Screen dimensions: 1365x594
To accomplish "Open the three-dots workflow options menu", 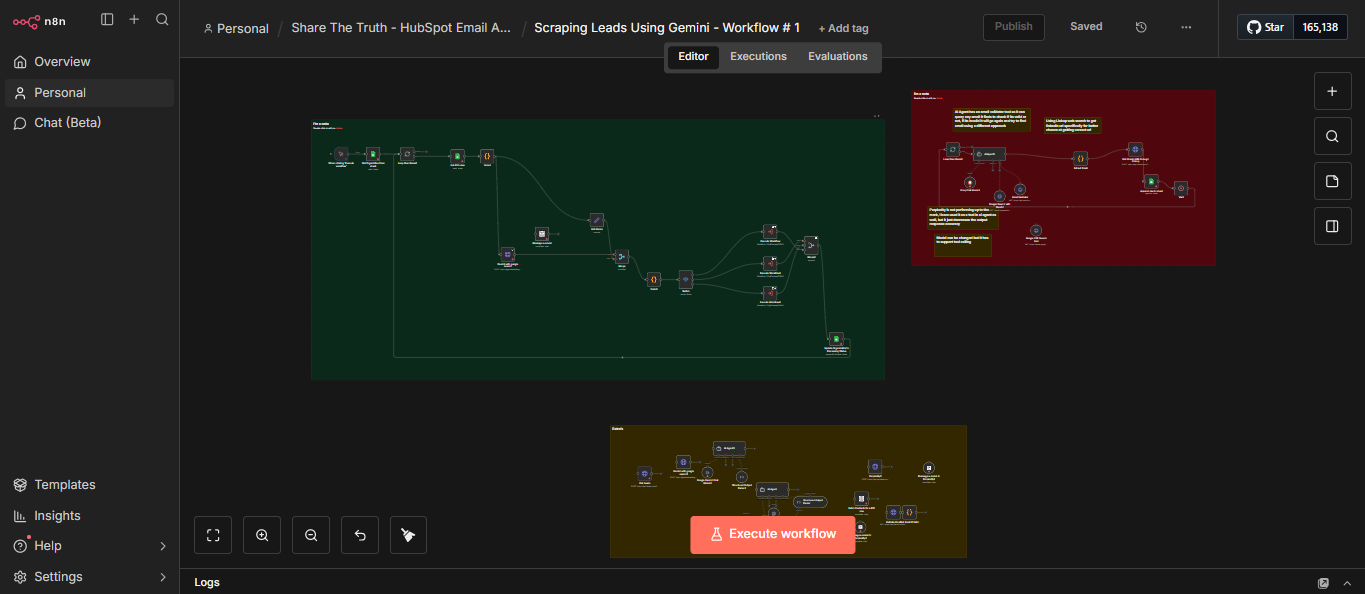I will click(1186, 27).
